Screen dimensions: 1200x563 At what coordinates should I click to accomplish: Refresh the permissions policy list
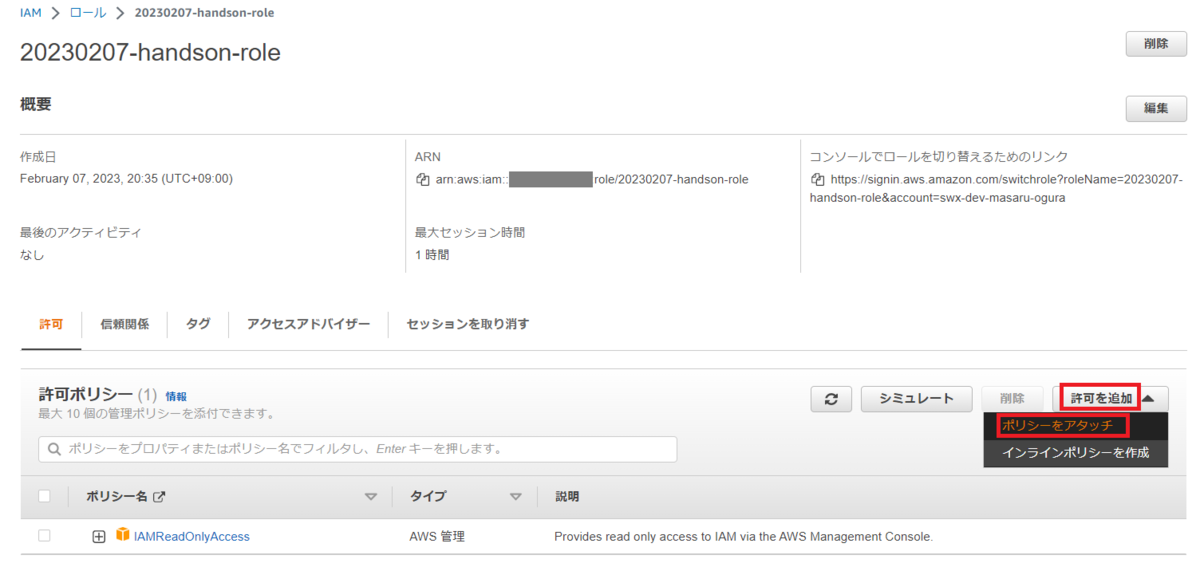click(831, 398)
